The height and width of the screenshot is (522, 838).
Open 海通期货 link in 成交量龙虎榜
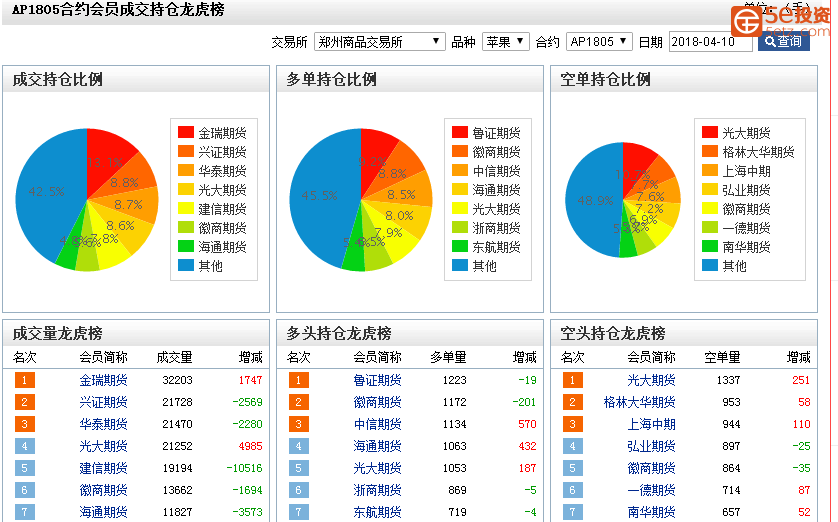(103, 512)
